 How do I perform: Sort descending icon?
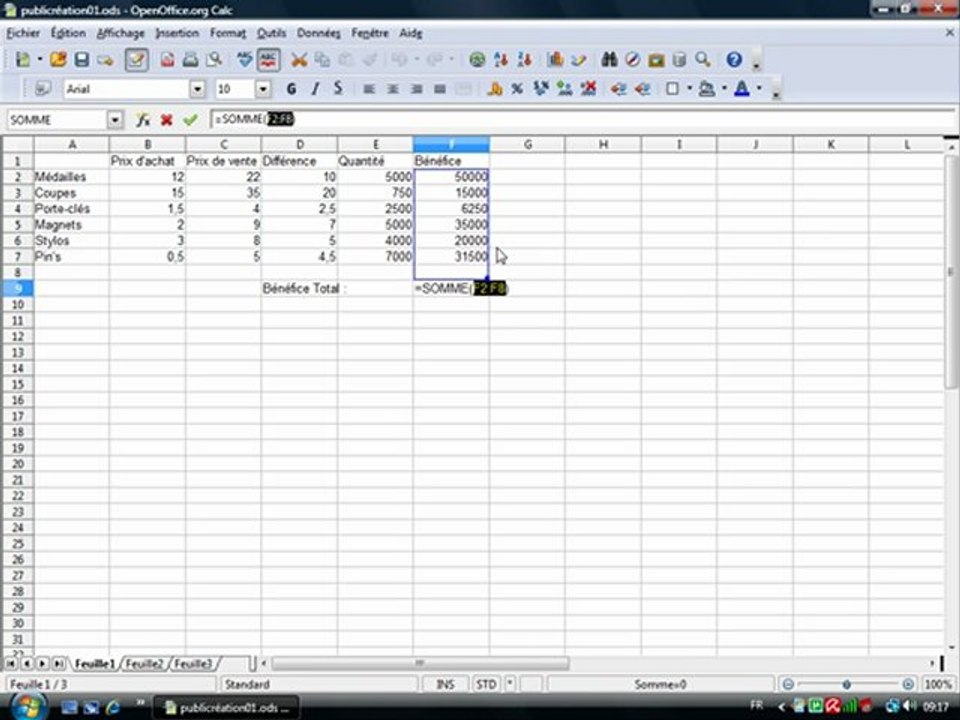click(x=524, y=59)
